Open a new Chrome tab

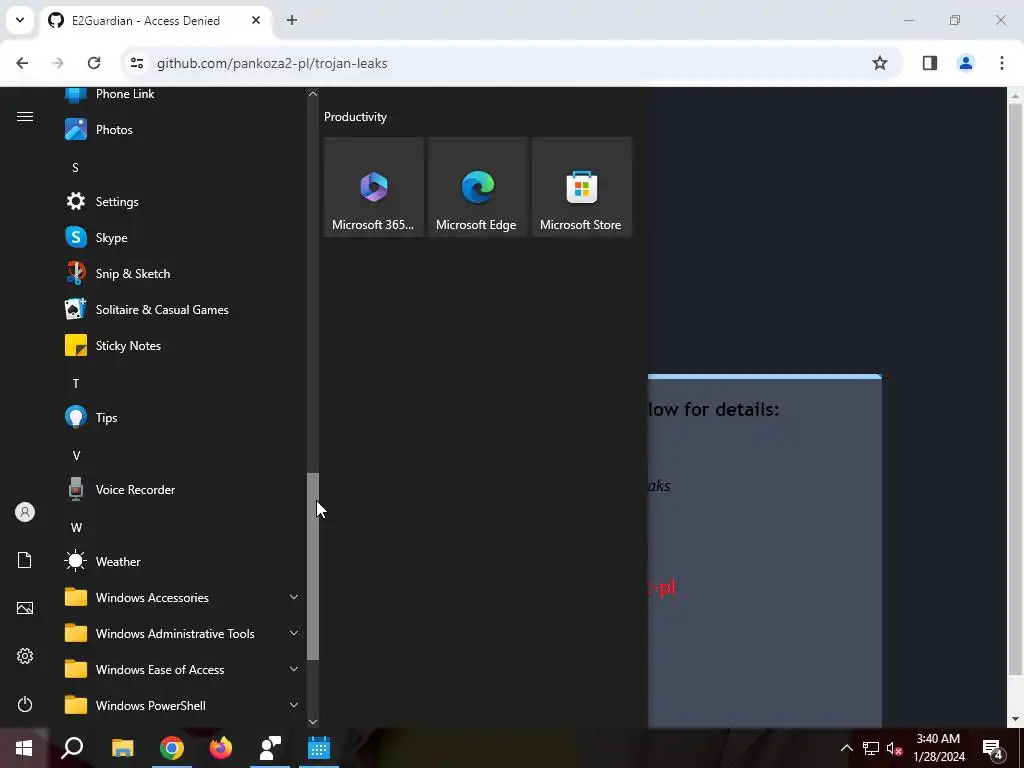(292, 20)
